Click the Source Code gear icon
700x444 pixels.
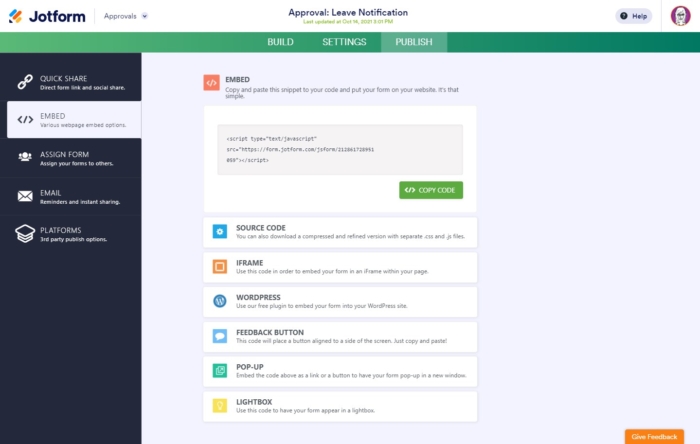coord(220,232)
